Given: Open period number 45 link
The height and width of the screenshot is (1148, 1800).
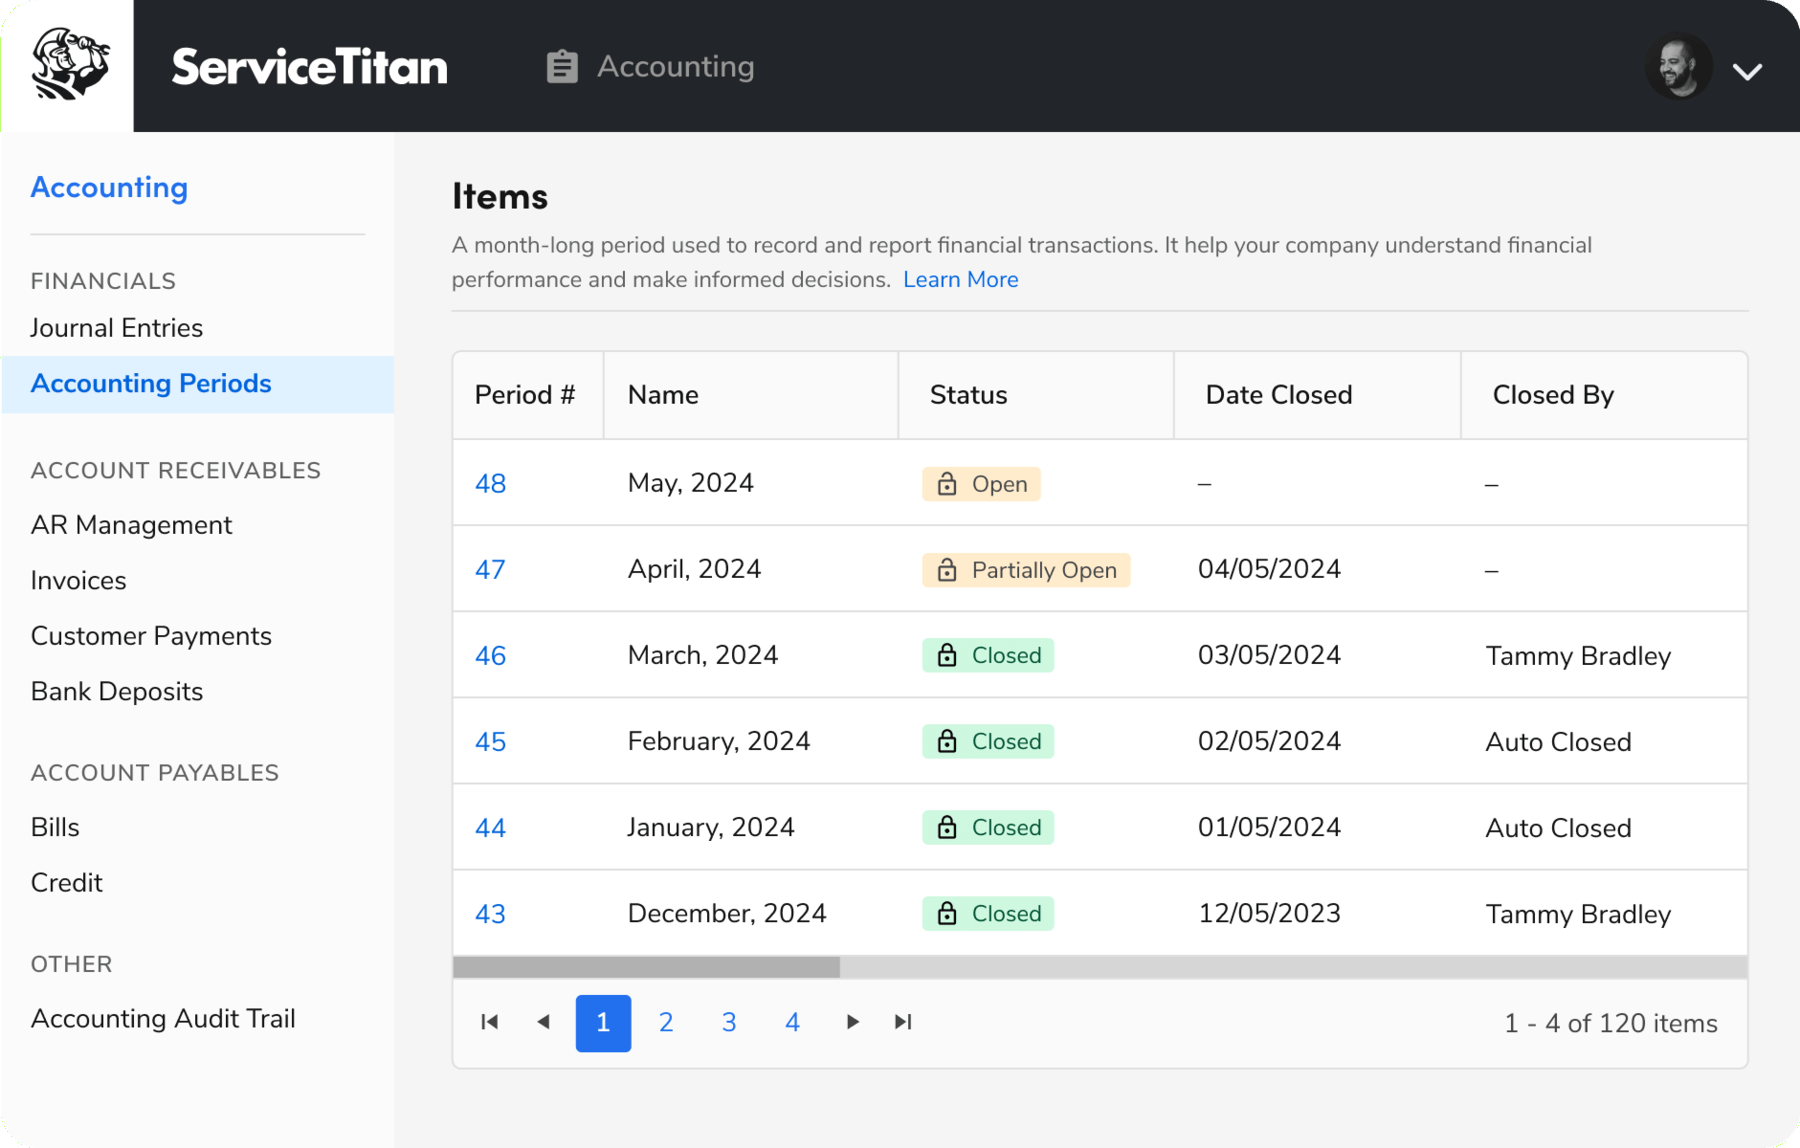Looking at the screenshot, I should pos(490,742).
